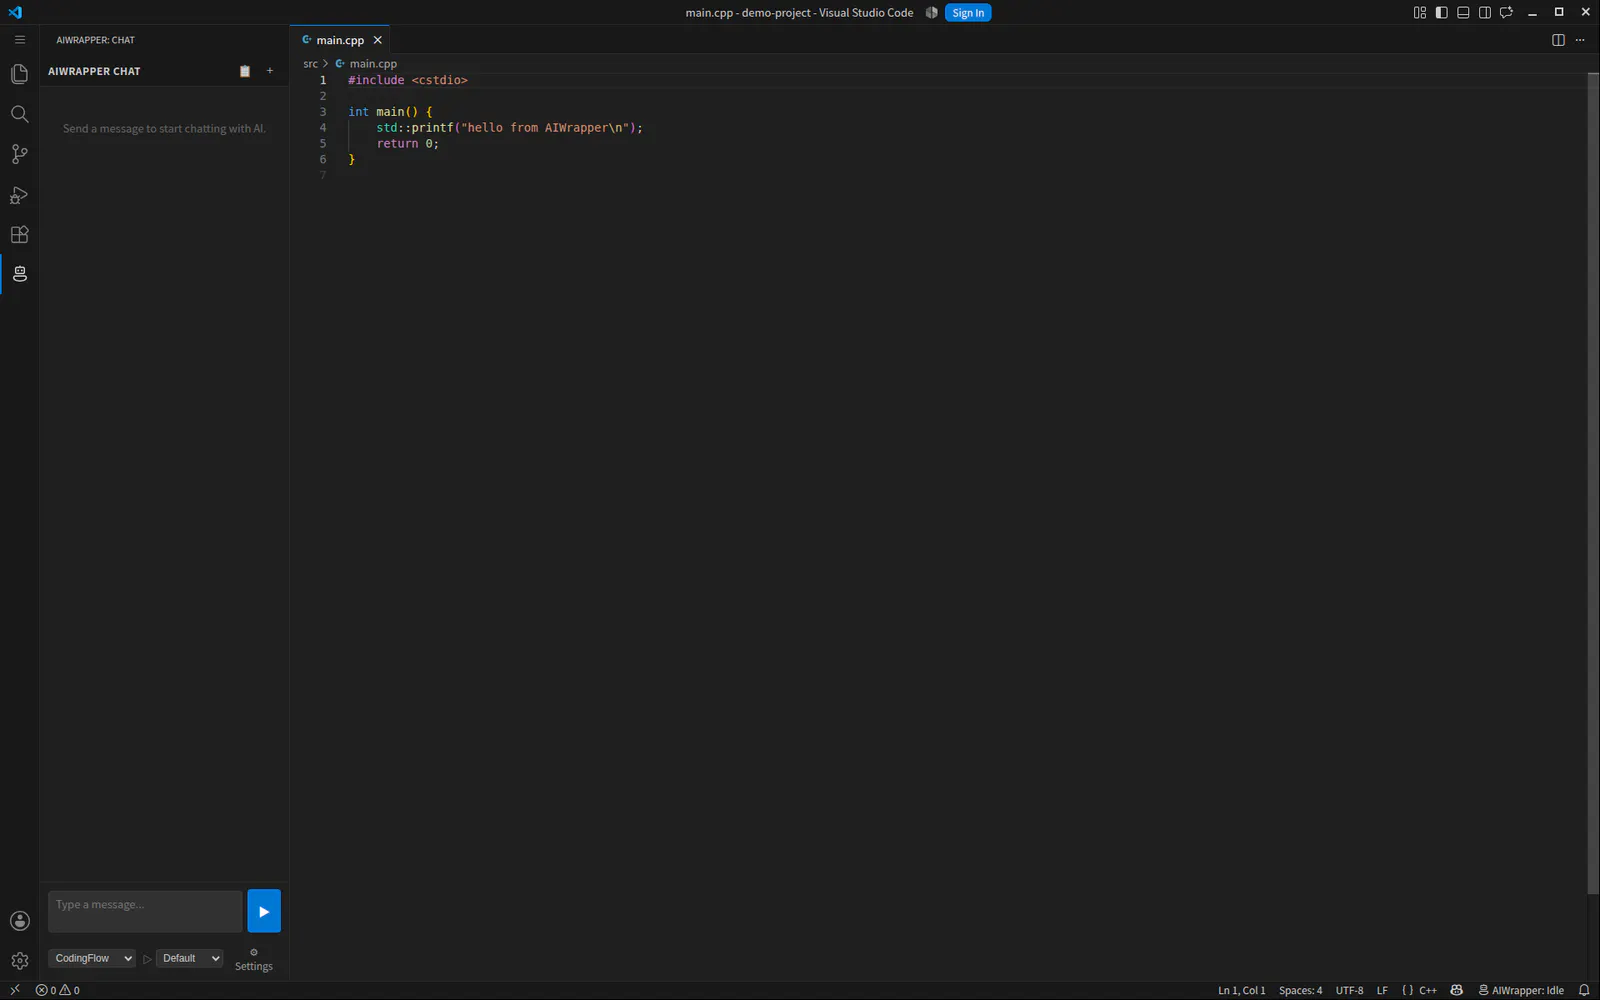Open the Run and Debug view
Screen dimensions: 1600x1000
(19, 195)
